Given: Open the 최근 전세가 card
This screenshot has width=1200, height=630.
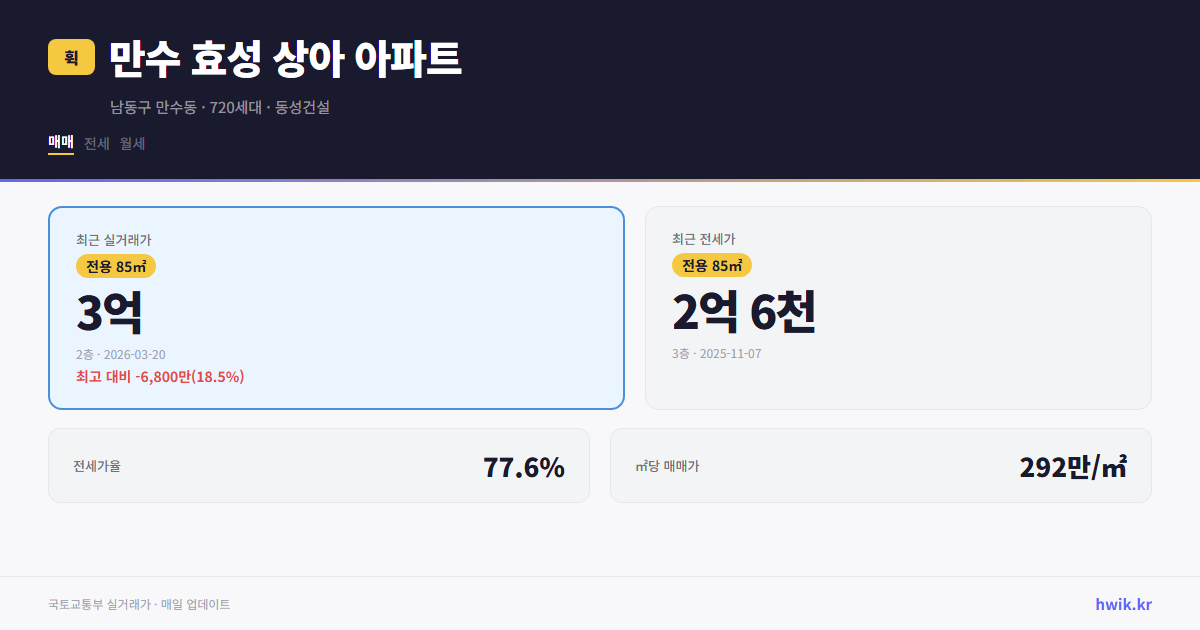Looking at the screenshot, I should 898,307.
